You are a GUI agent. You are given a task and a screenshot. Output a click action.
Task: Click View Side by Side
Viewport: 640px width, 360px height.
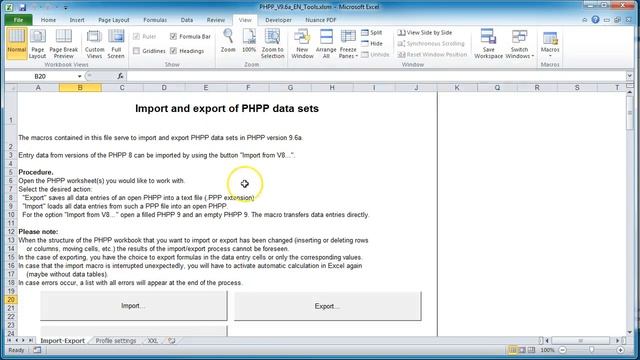tap(424, 32)
